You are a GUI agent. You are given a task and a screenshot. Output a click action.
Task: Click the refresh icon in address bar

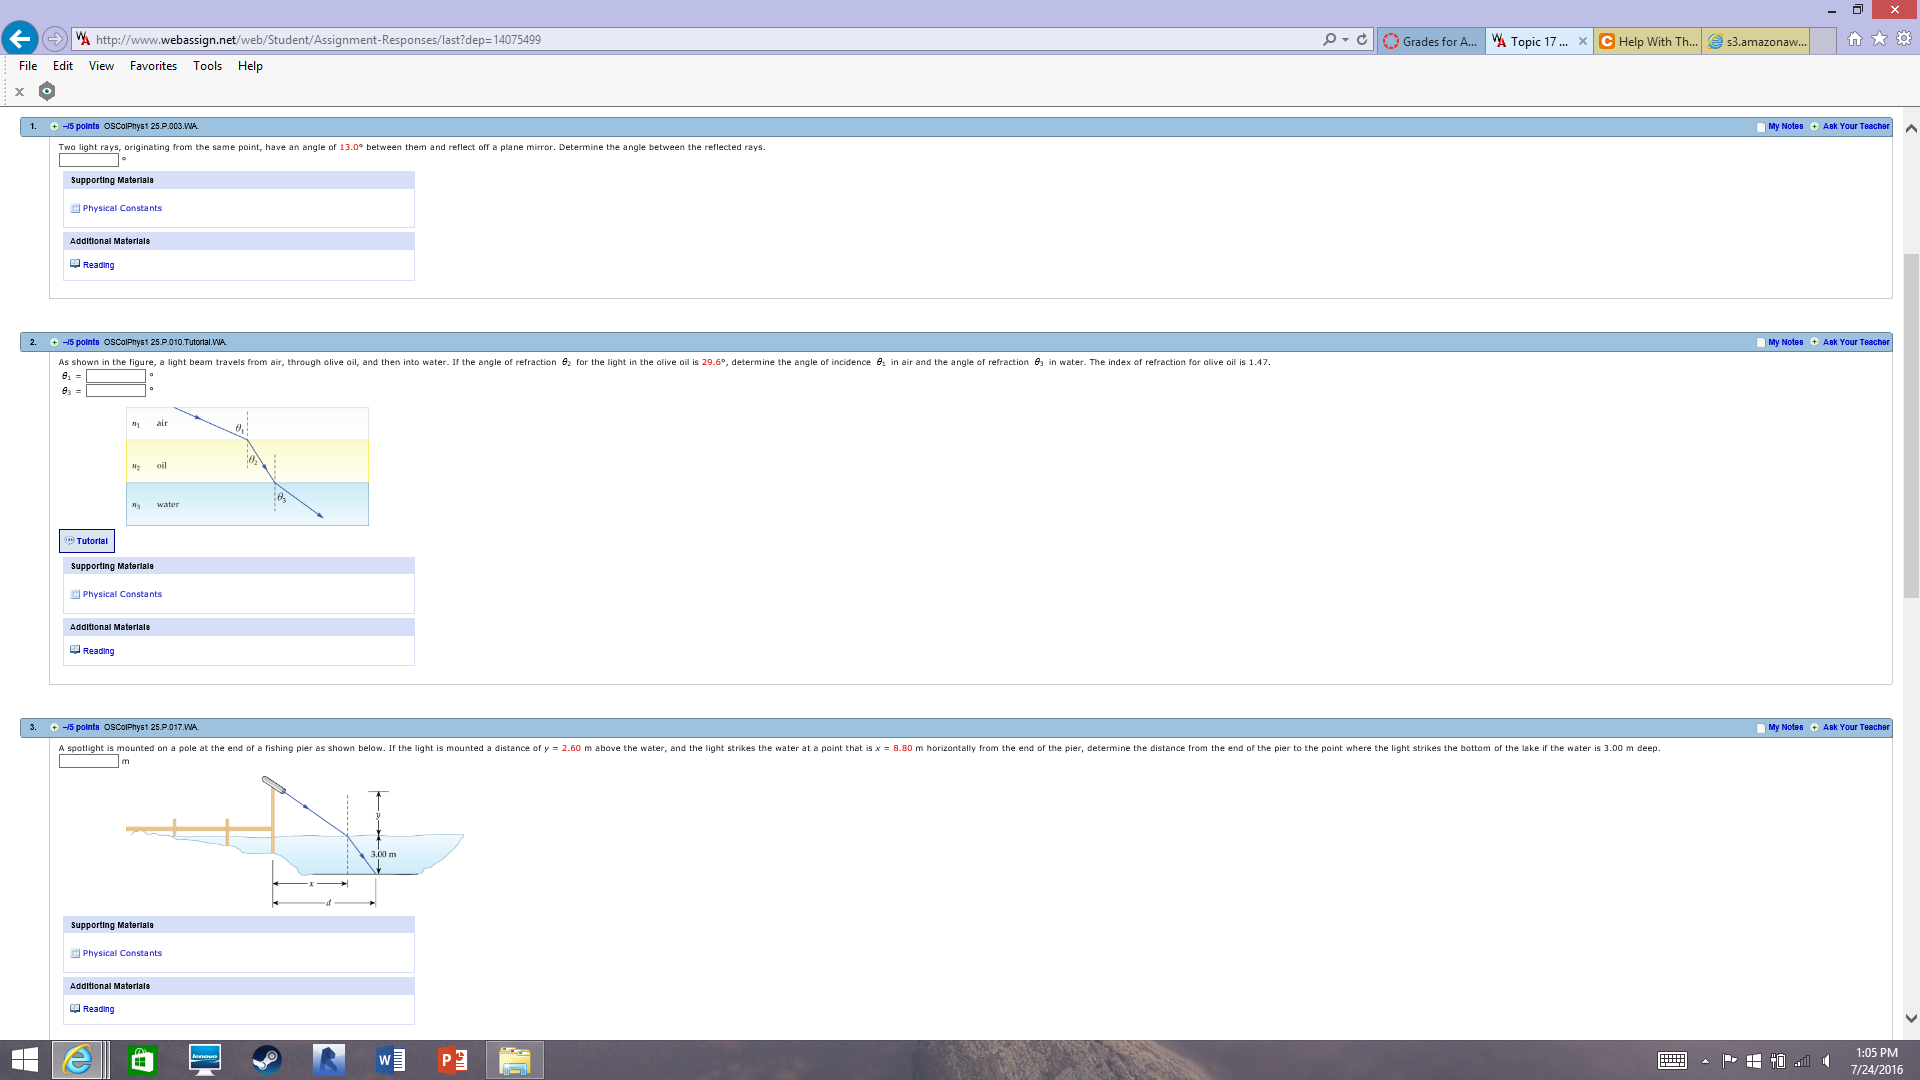pos(1362,40)
